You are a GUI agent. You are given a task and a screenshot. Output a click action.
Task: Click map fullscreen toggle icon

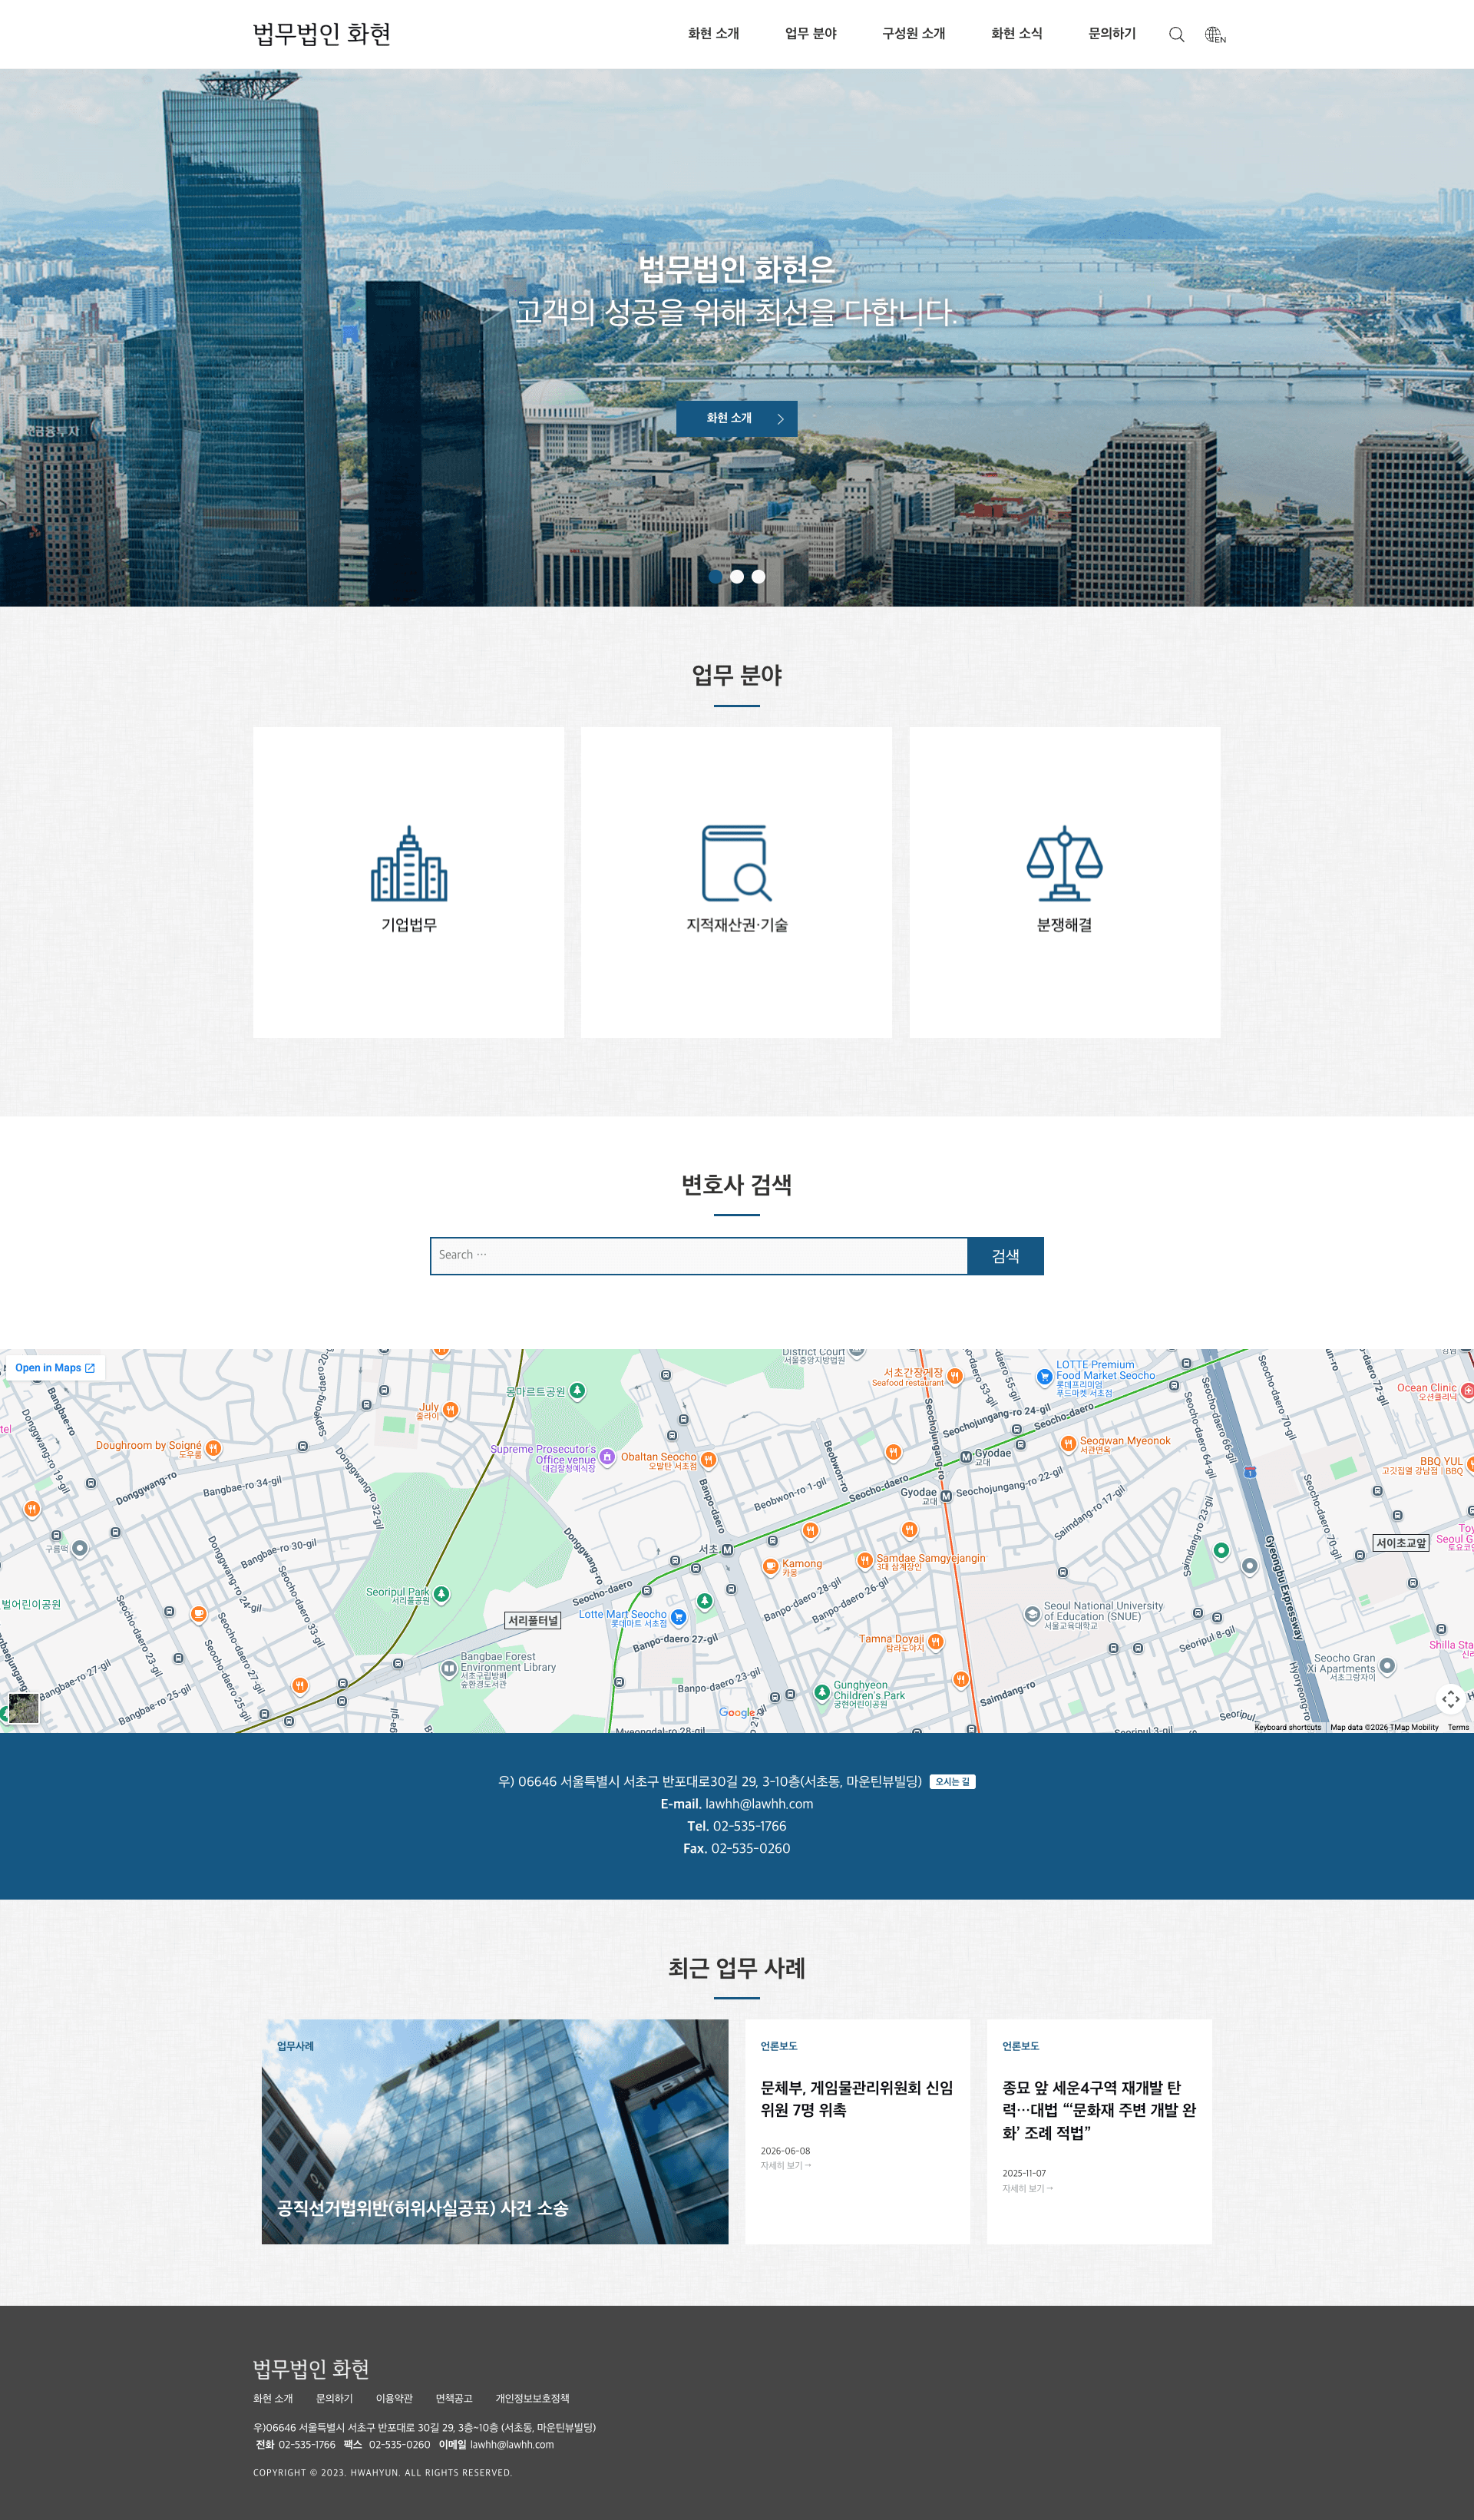pyautogui.click(x=1450, y=1698)
